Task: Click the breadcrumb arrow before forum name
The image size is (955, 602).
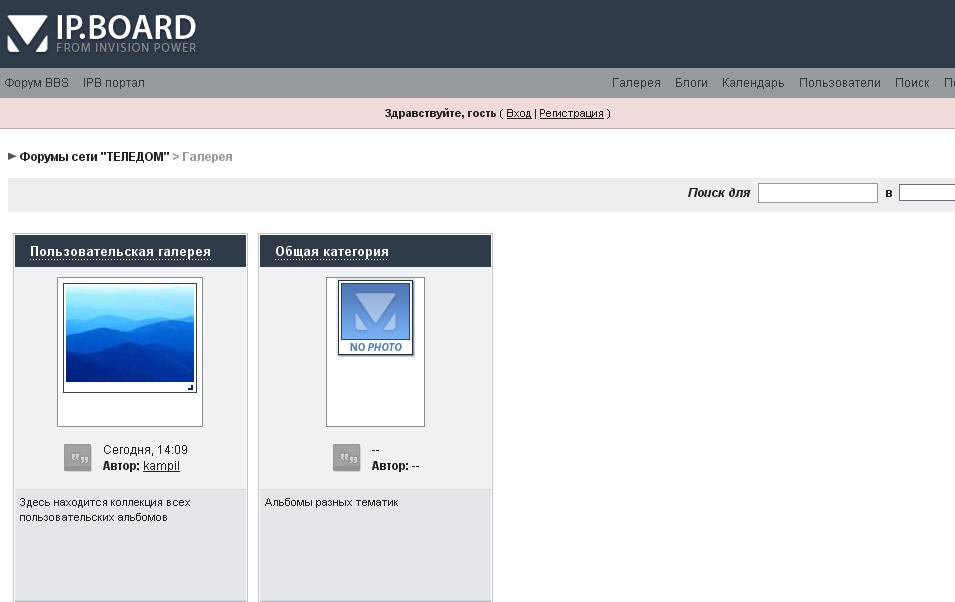Action: click(x=12, y=156)
